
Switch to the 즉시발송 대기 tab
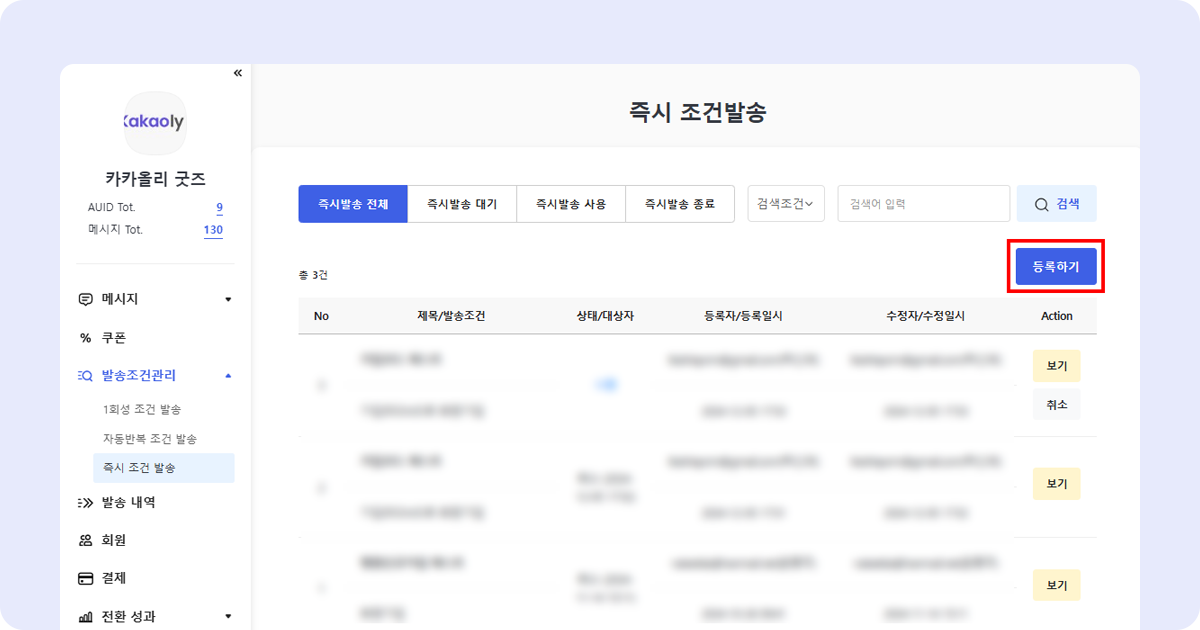(462, 204)
